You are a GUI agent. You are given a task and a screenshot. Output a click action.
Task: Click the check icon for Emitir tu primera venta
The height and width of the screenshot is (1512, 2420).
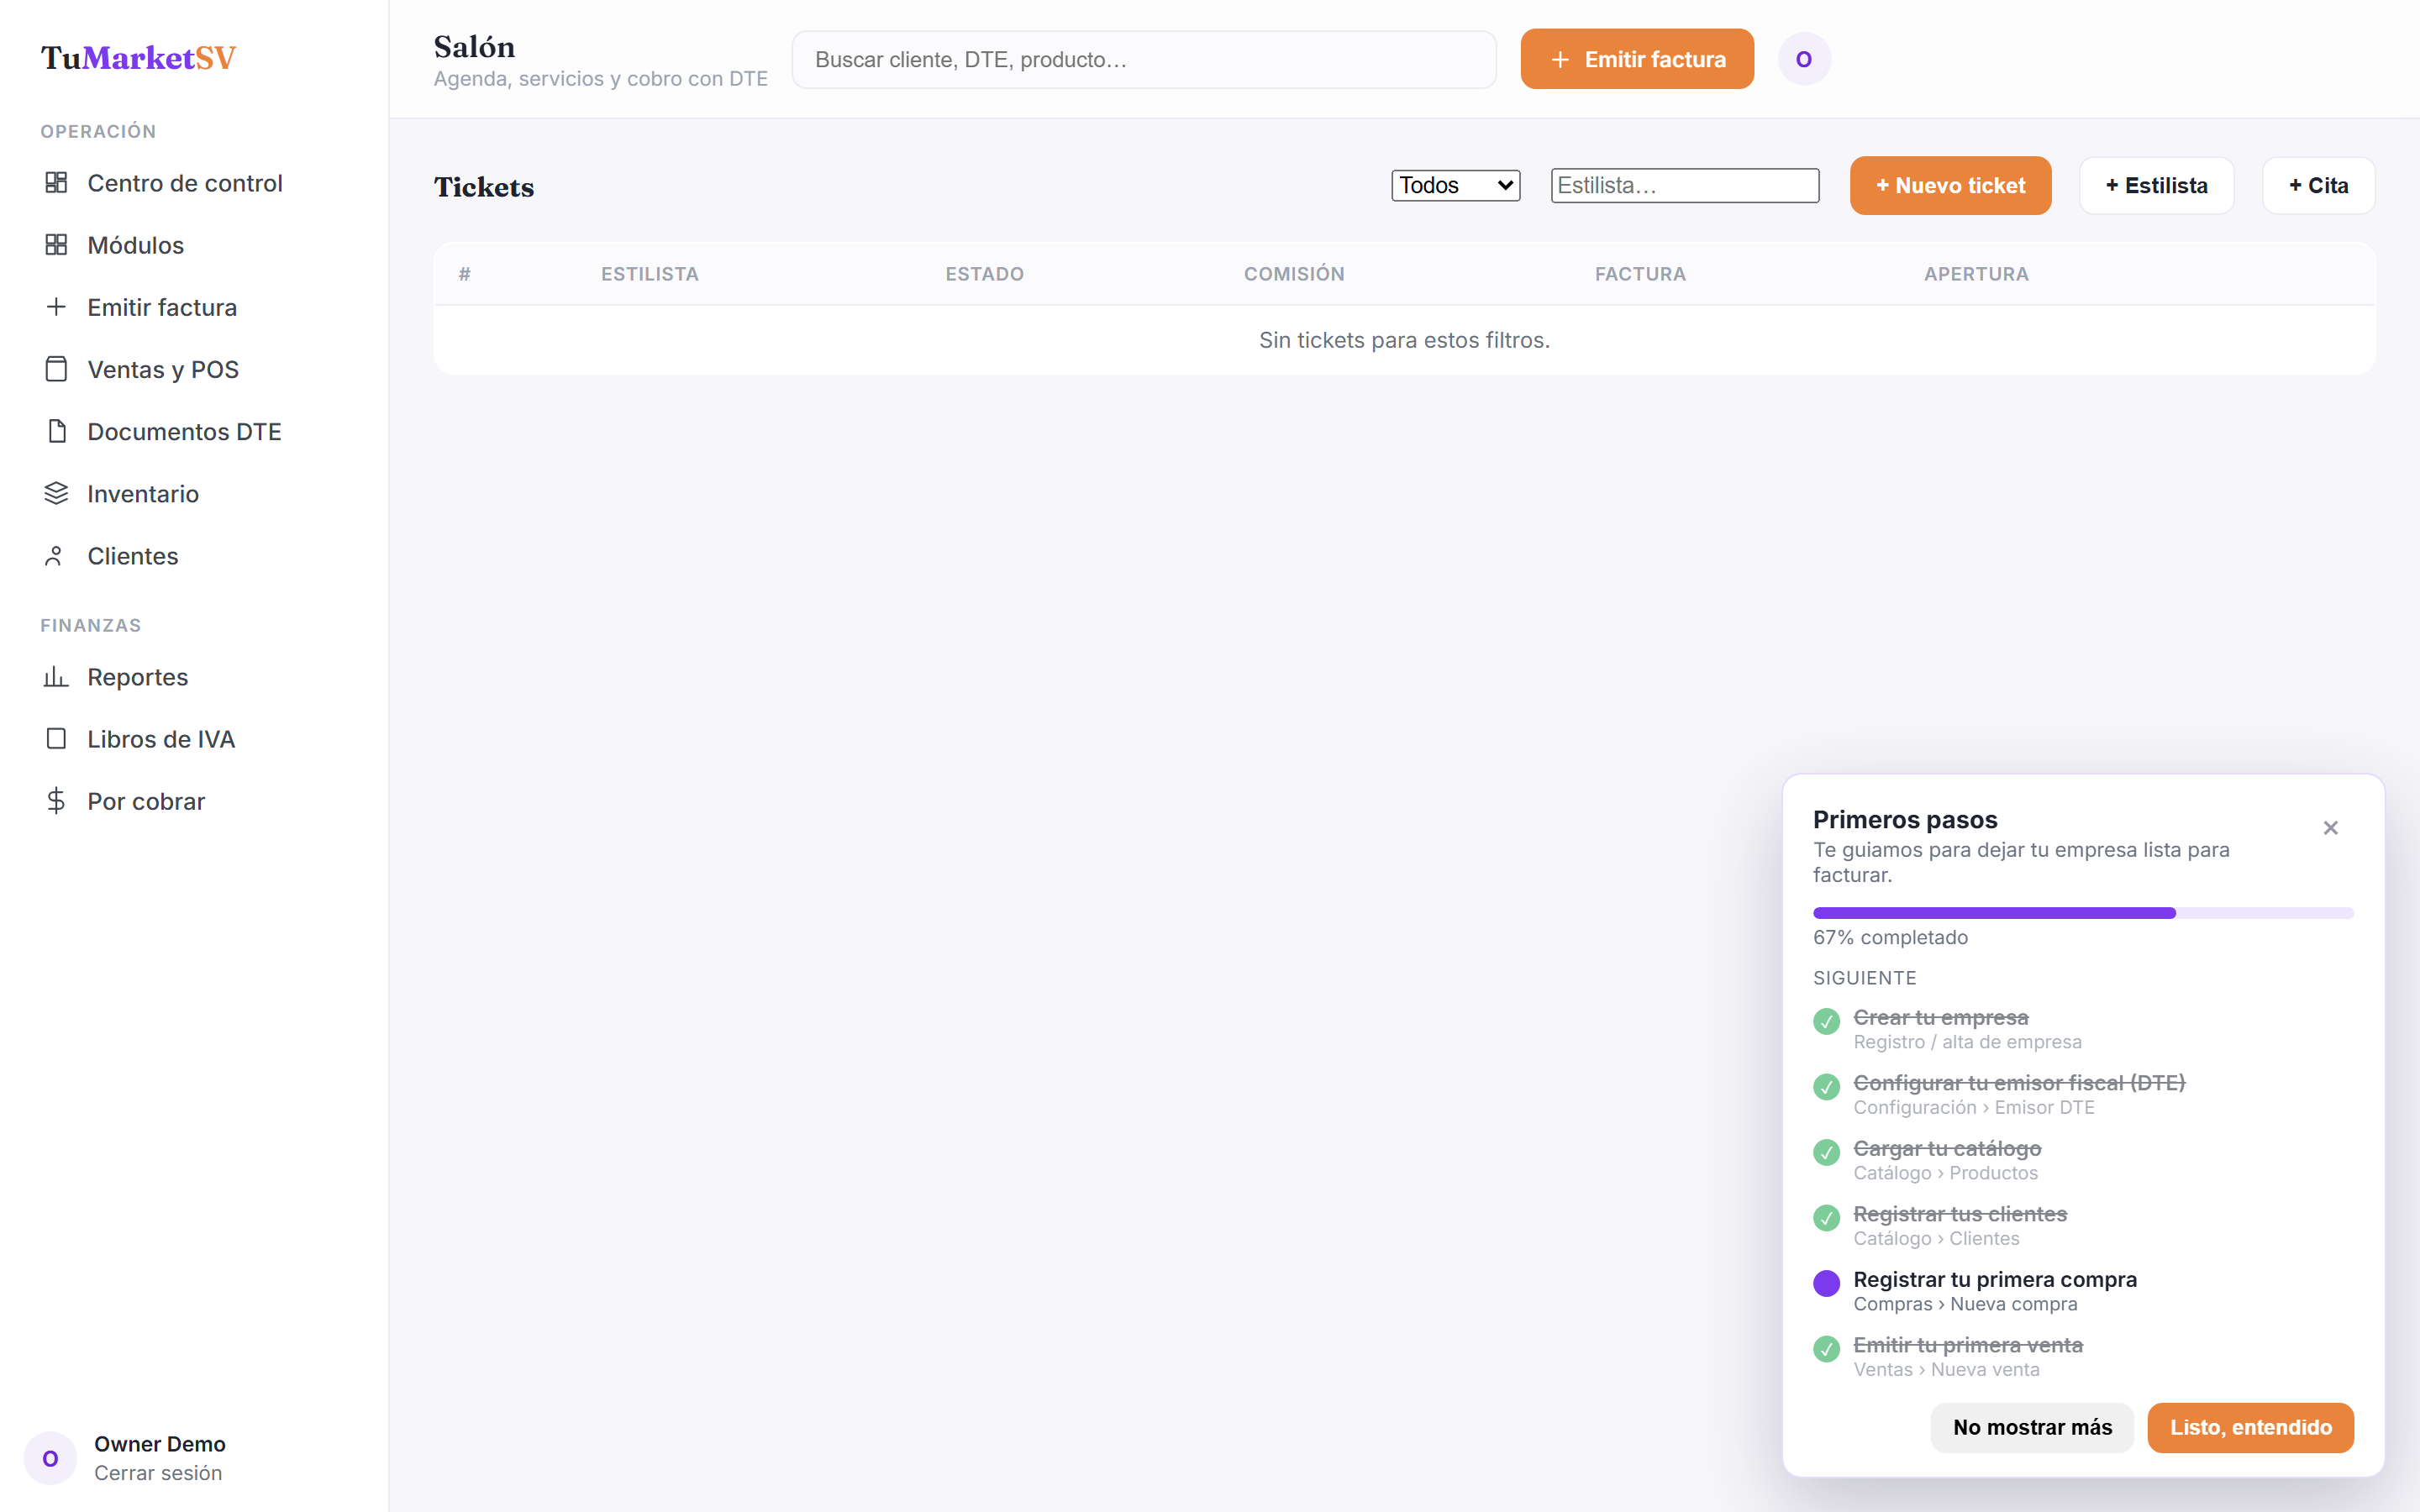[x=1827, y=1349]
